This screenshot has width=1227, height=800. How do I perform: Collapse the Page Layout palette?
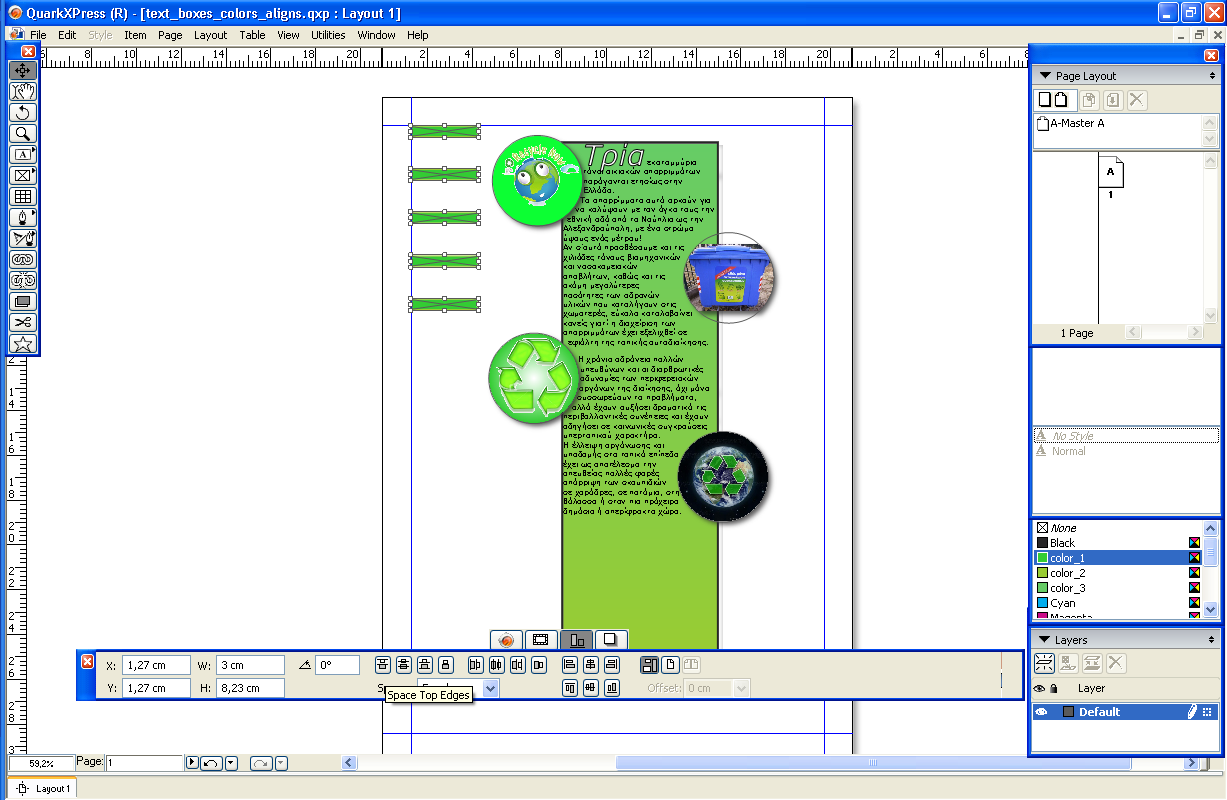(1045, 76)
